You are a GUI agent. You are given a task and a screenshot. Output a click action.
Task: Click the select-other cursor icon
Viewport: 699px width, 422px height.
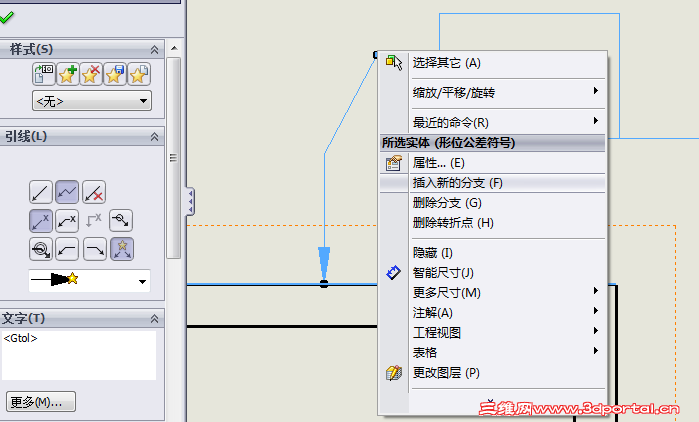click(394, 62)
